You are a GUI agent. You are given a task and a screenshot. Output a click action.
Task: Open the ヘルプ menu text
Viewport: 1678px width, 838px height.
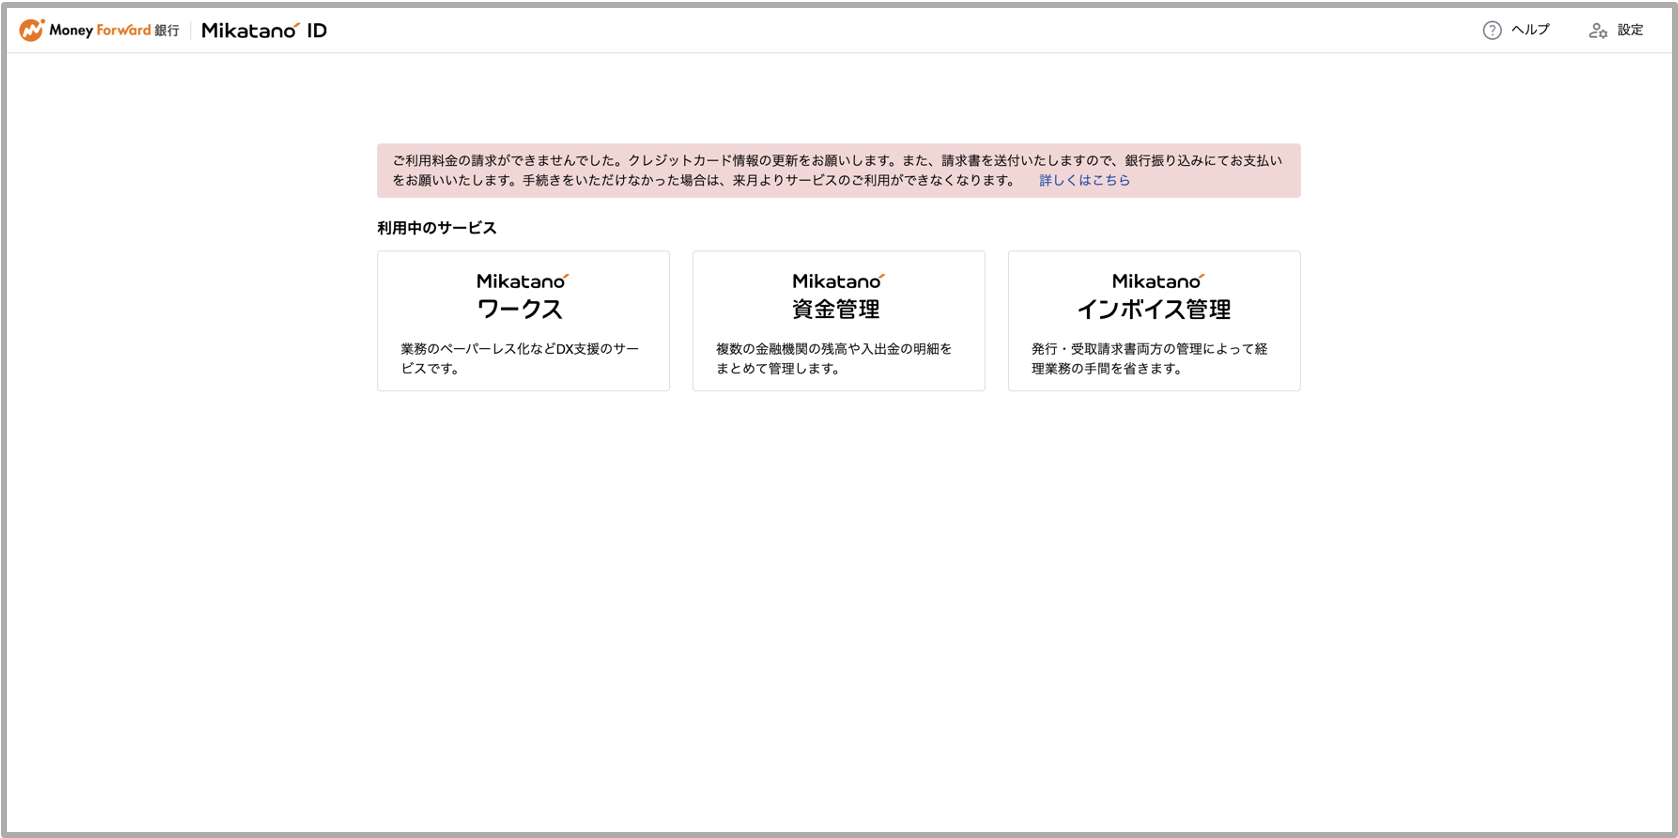coord(1530,30)
